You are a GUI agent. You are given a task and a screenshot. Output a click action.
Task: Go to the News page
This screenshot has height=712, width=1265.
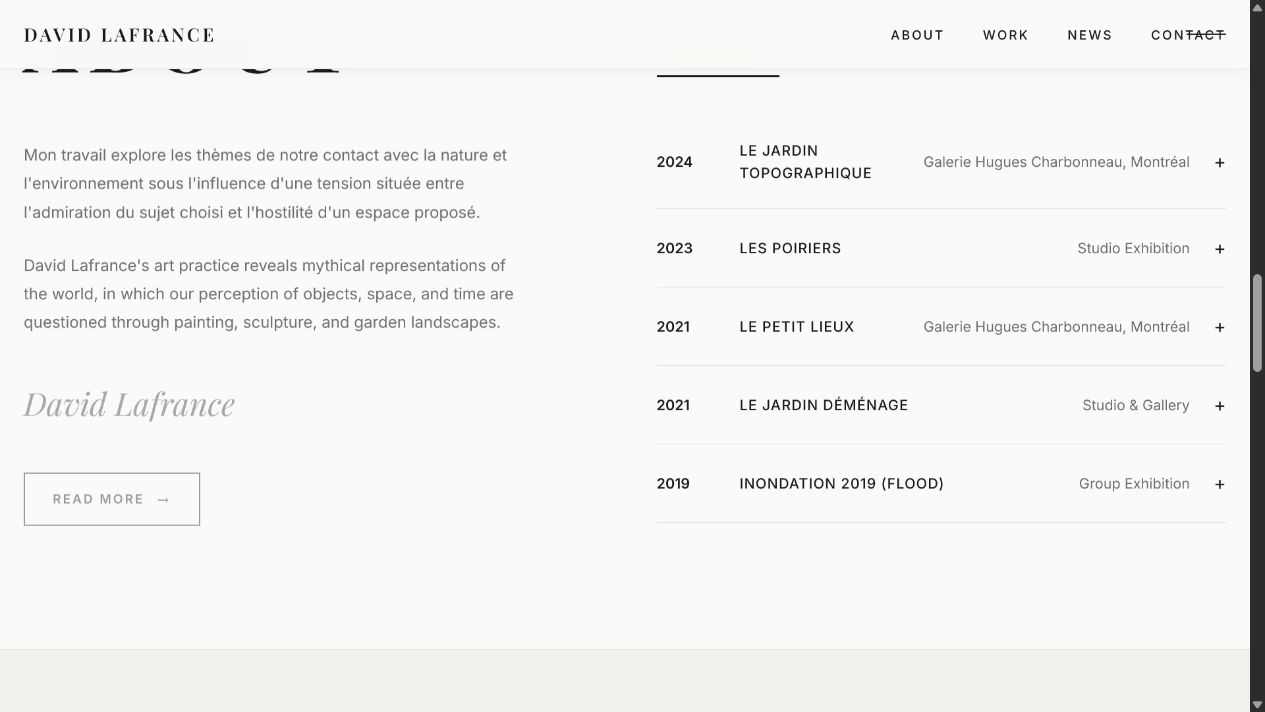click(x=1089, y=35)
